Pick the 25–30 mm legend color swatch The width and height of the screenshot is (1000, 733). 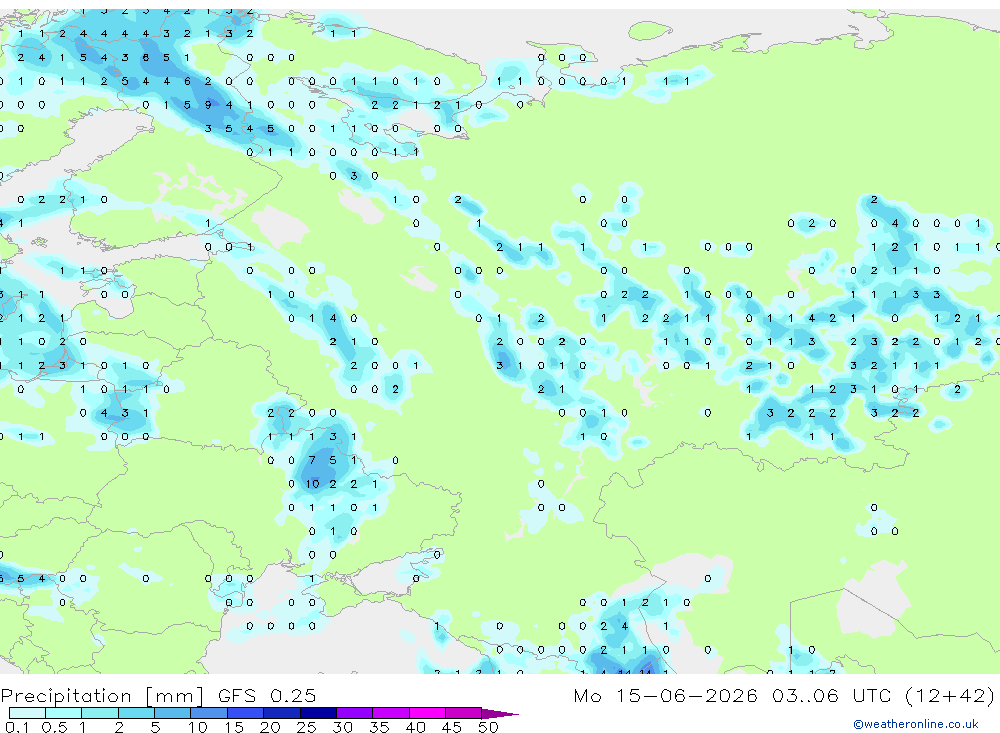pos(318,713)
